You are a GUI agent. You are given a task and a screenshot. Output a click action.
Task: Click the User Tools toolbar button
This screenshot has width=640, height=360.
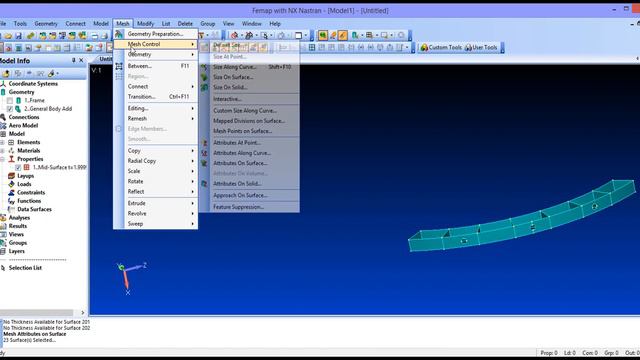[481, 47]
